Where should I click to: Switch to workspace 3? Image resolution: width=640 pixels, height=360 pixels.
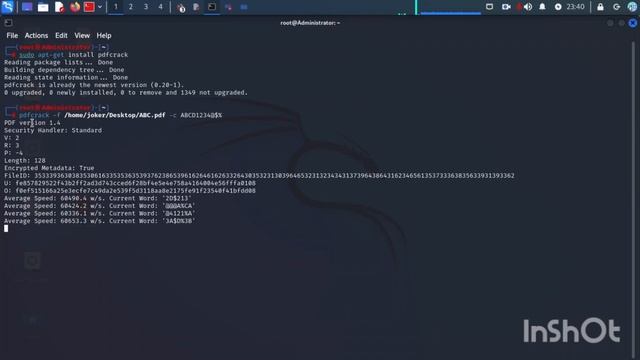146,7
